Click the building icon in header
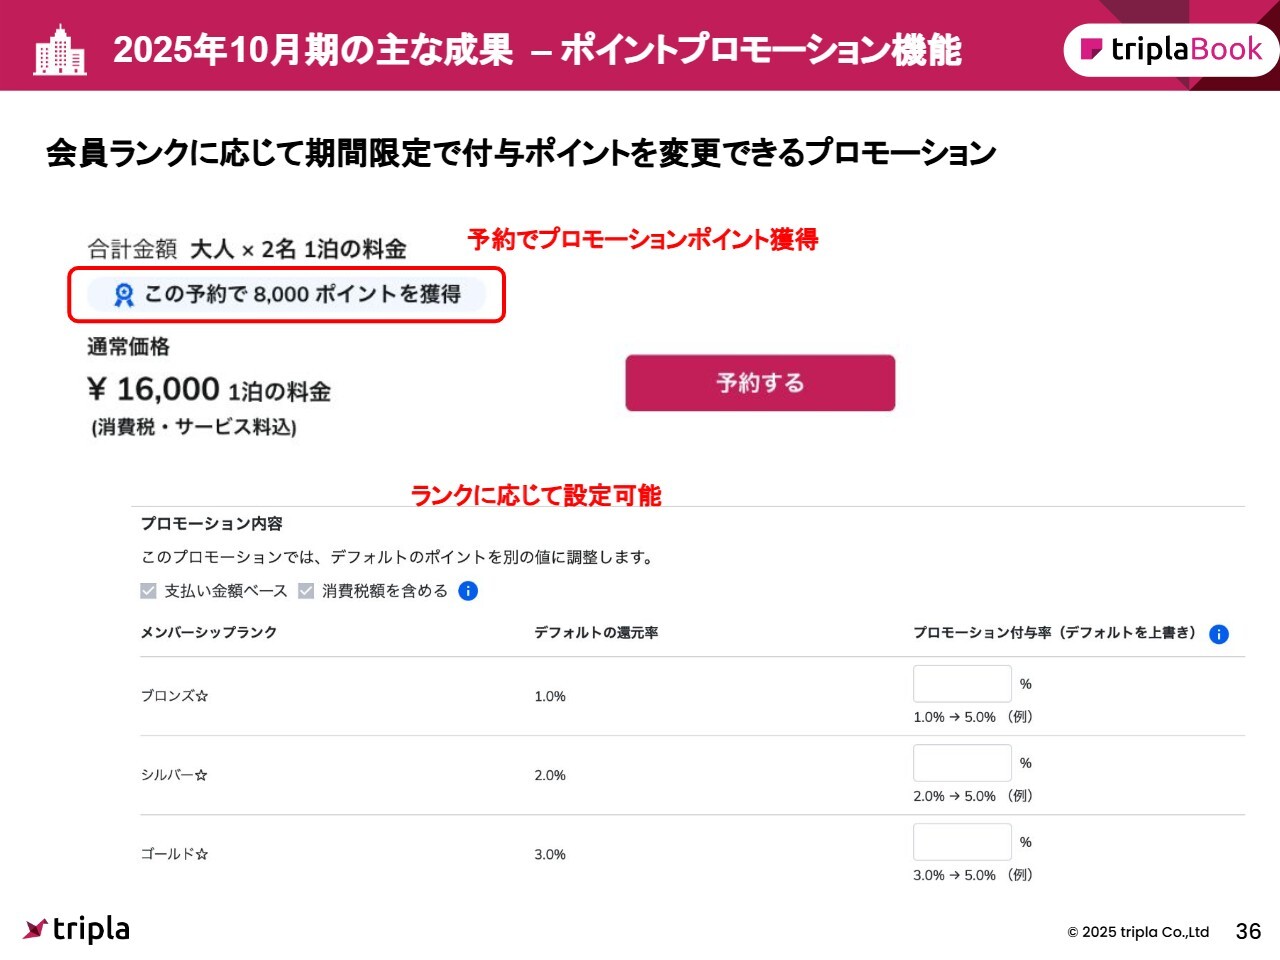The width and height of the screenshot is (1280, 960). [60, 50]
